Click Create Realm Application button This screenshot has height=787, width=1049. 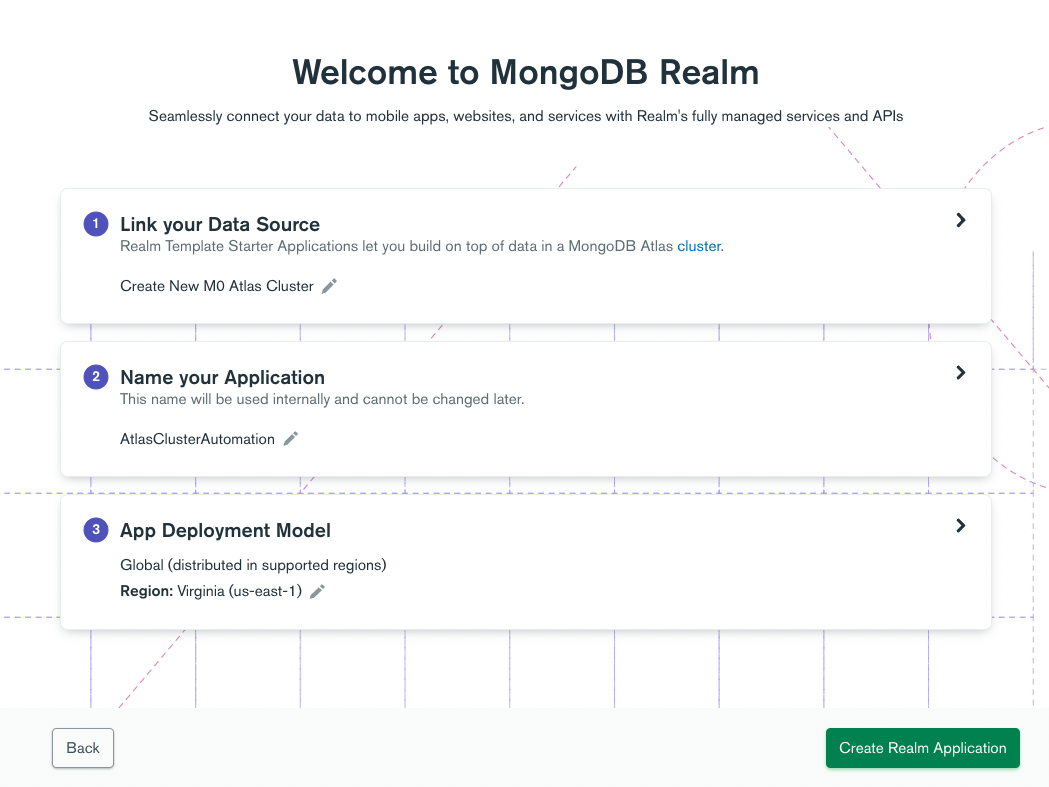[923, 748]
